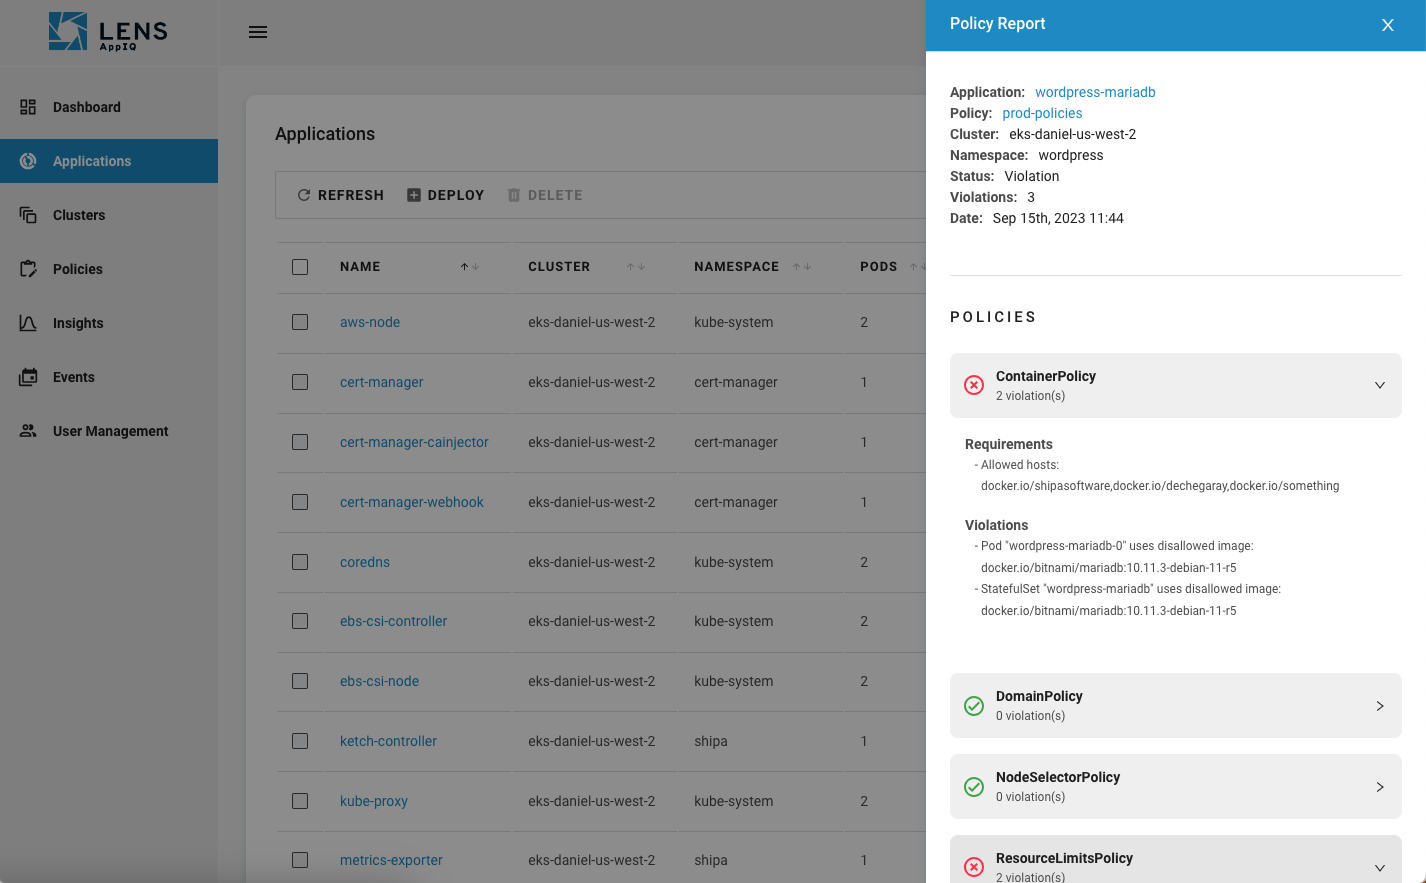Click the Allowed hosts requirement value
The width and height of the screenshot is (1426, 883).
tap(1160, 486)
